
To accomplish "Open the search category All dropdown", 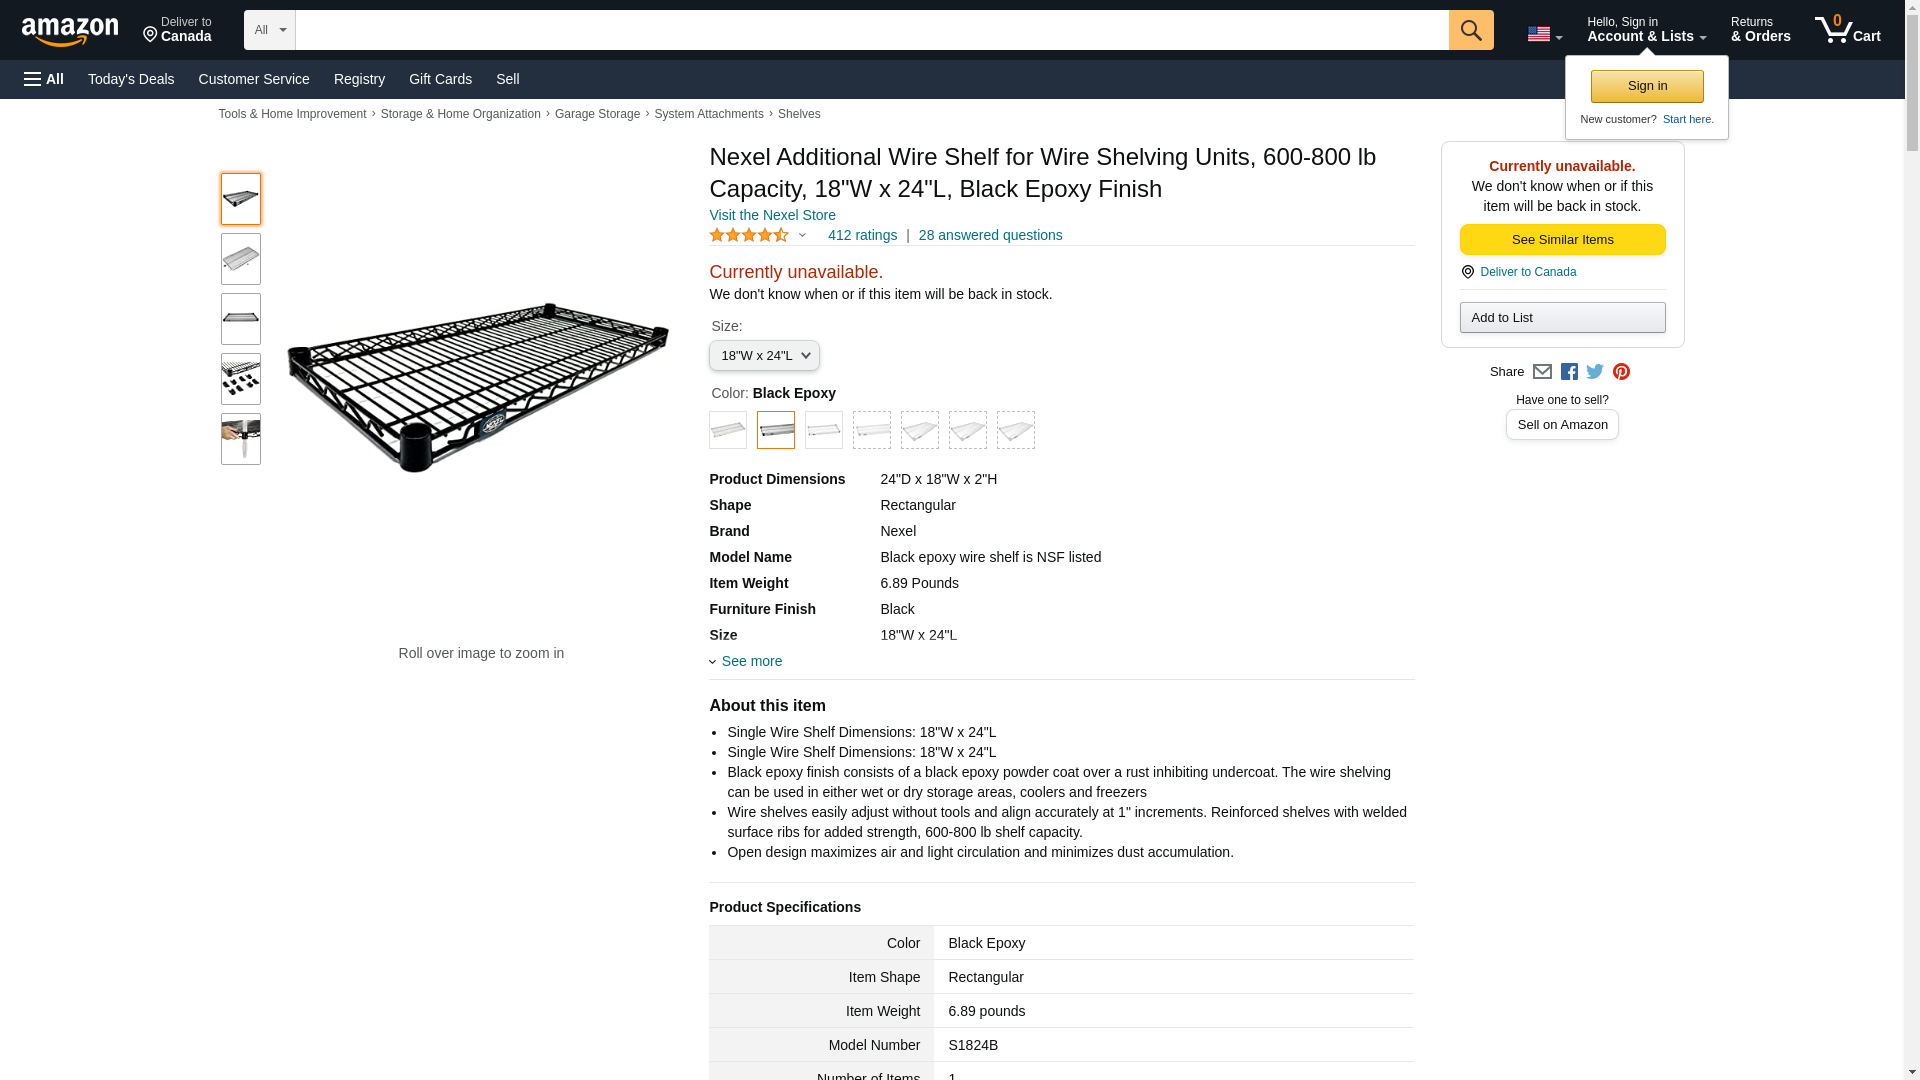I will [x=269, y=30].
